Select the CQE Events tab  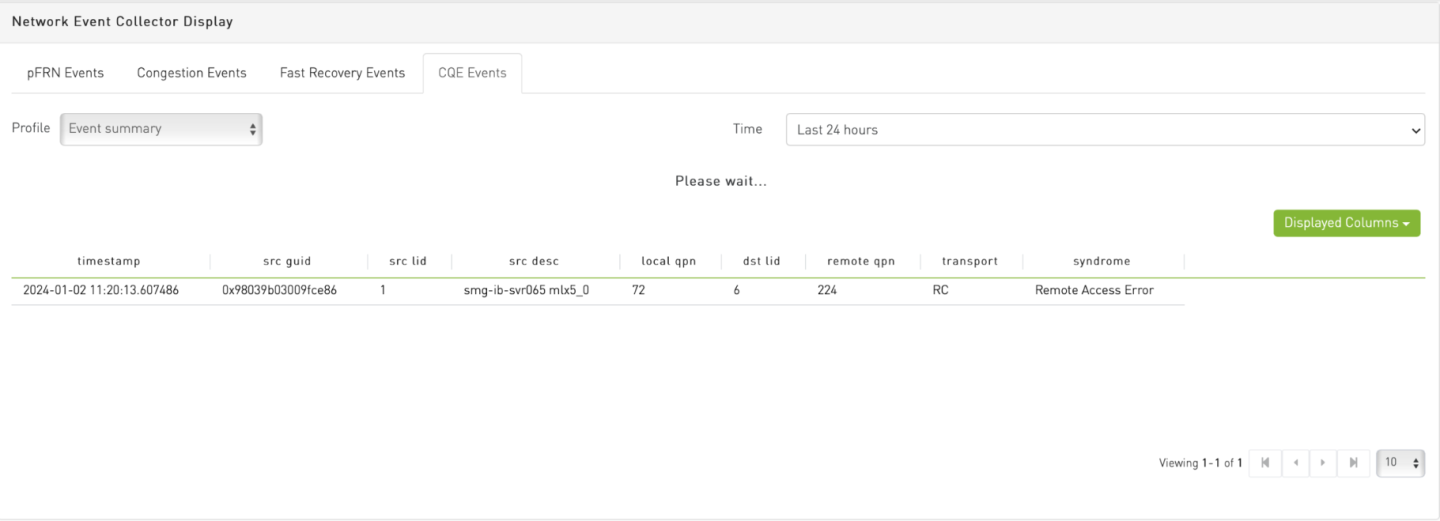tap(472, 73)
